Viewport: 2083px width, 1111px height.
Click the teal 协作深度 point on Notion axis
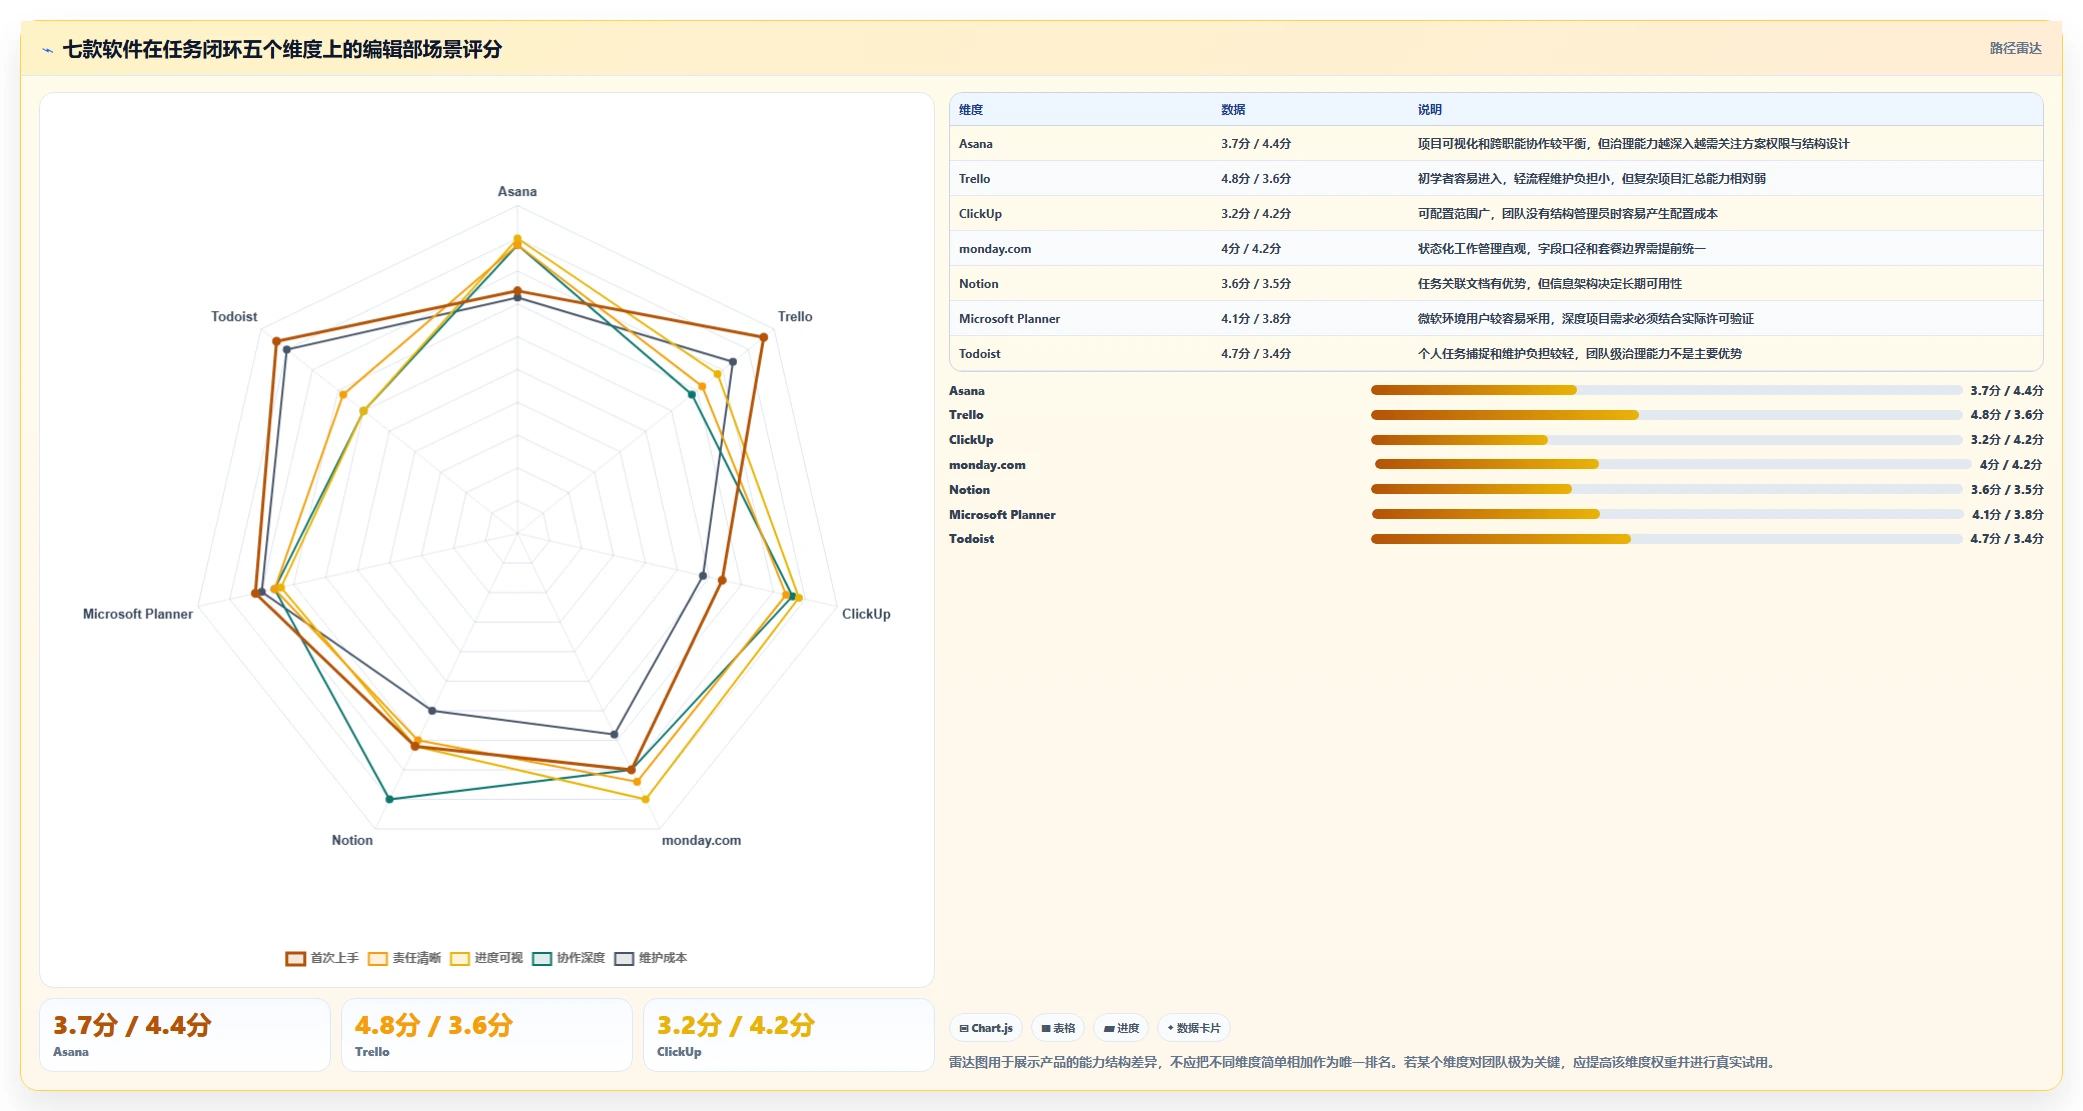coord(390,799)
